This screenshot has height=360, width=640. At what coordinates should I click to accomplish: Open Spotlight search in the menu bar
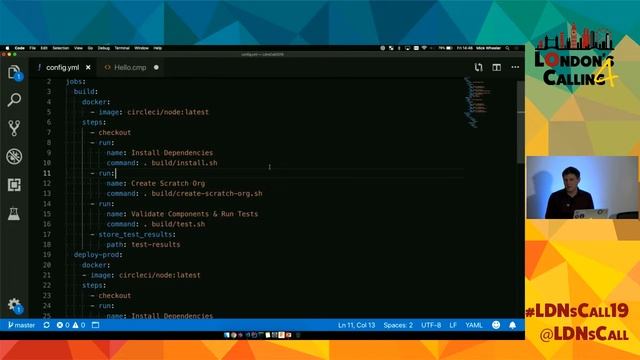[x=507, y=48]
